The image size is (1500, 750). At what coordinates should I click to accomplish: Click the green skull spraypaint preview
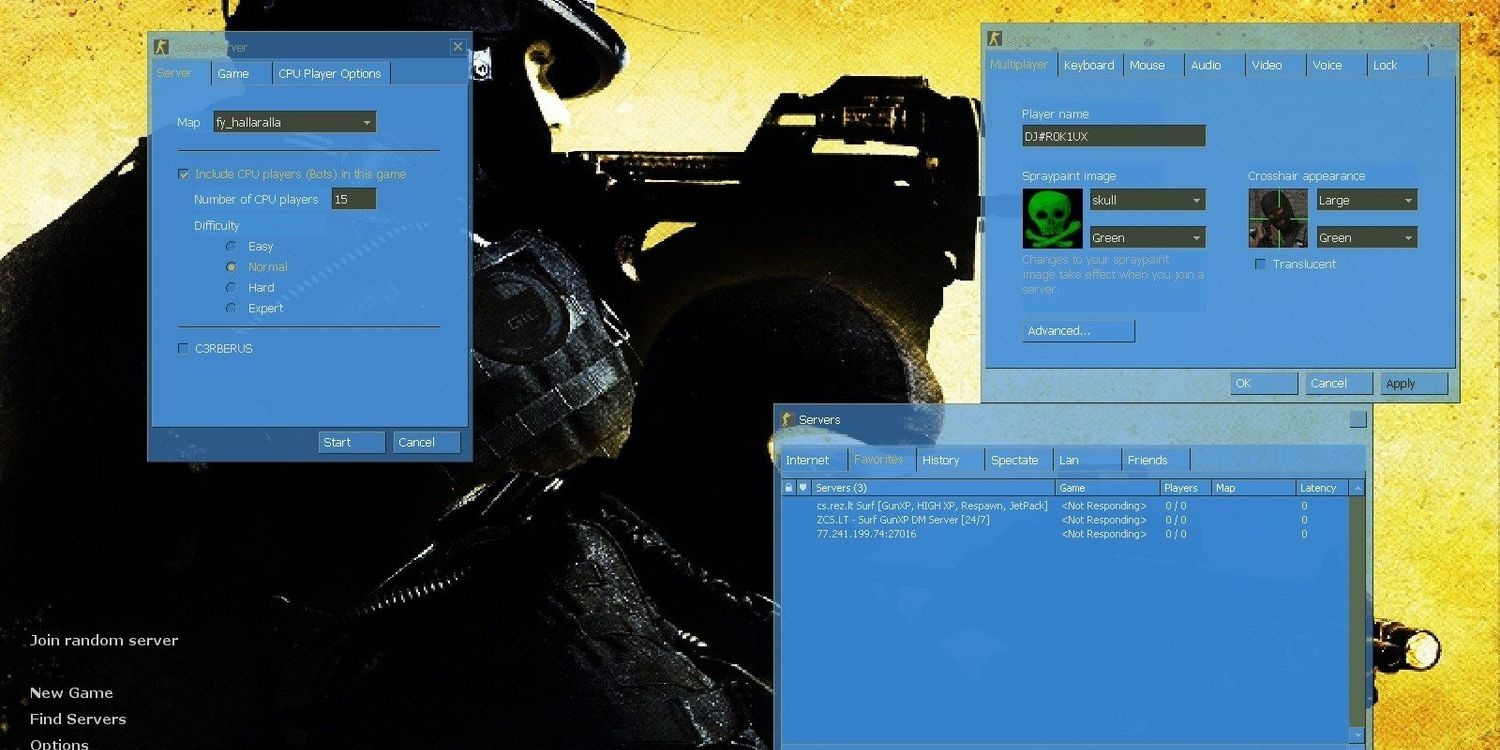coord(1052,218)
